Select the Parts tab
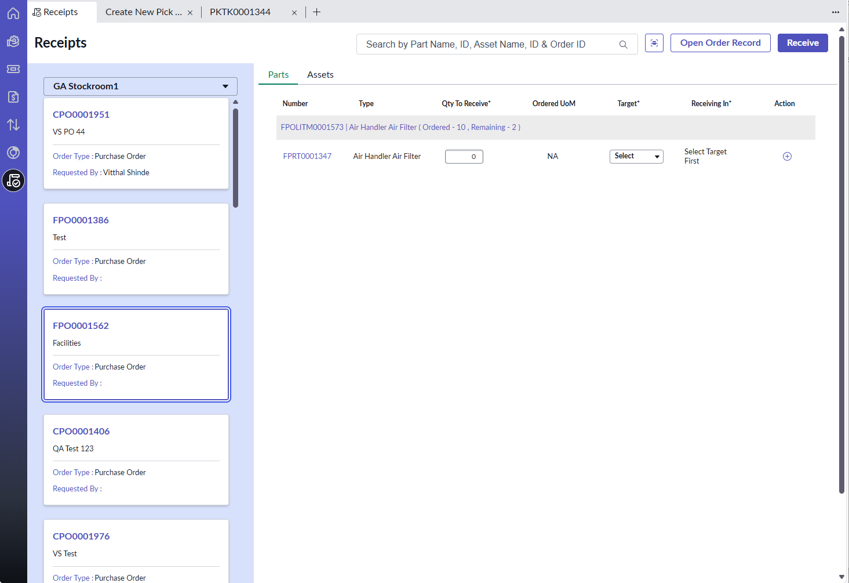849x583 pixels. (278, 75)
